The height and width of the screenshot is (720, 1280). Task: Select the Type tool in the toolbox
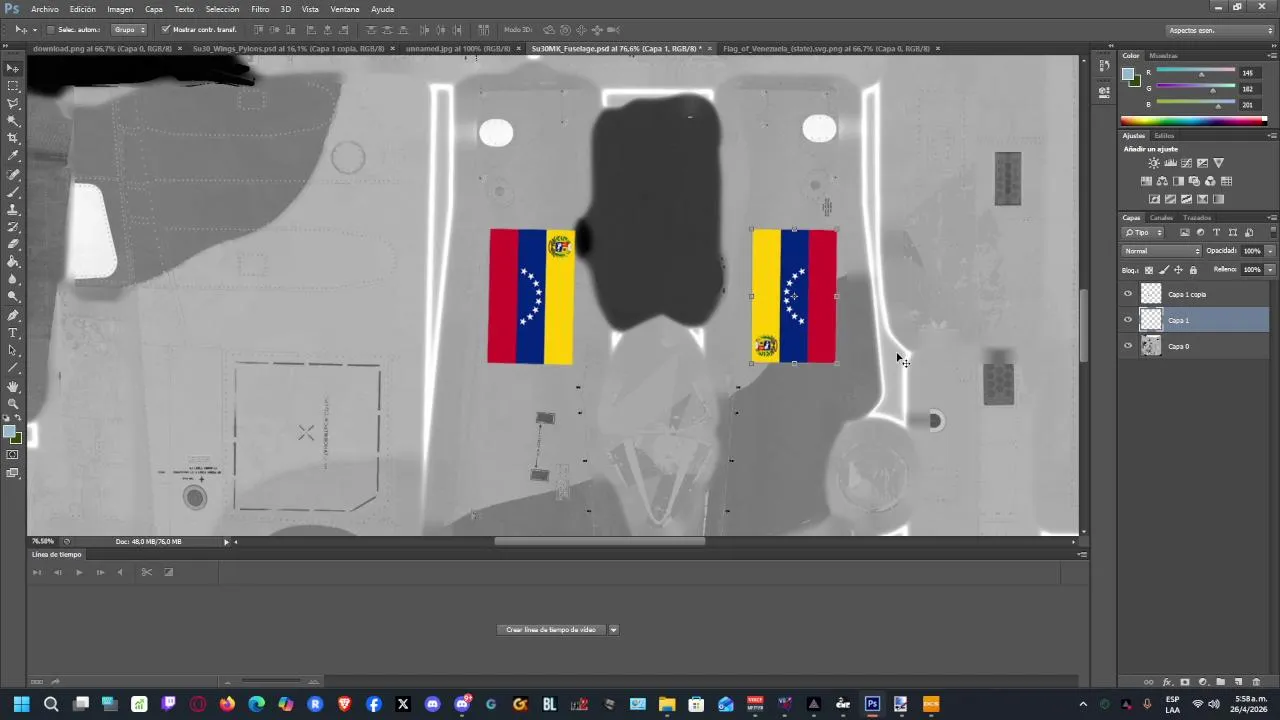click(x=13, y=333)
